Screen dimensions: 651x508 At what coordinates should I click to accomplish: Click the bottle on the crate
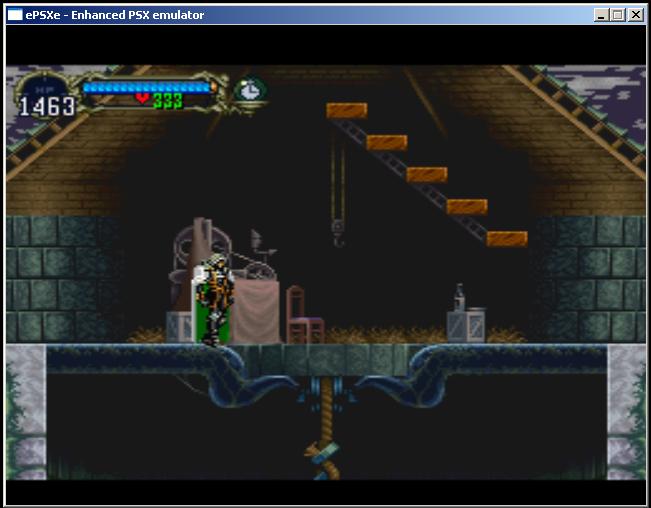coord(459,297)
